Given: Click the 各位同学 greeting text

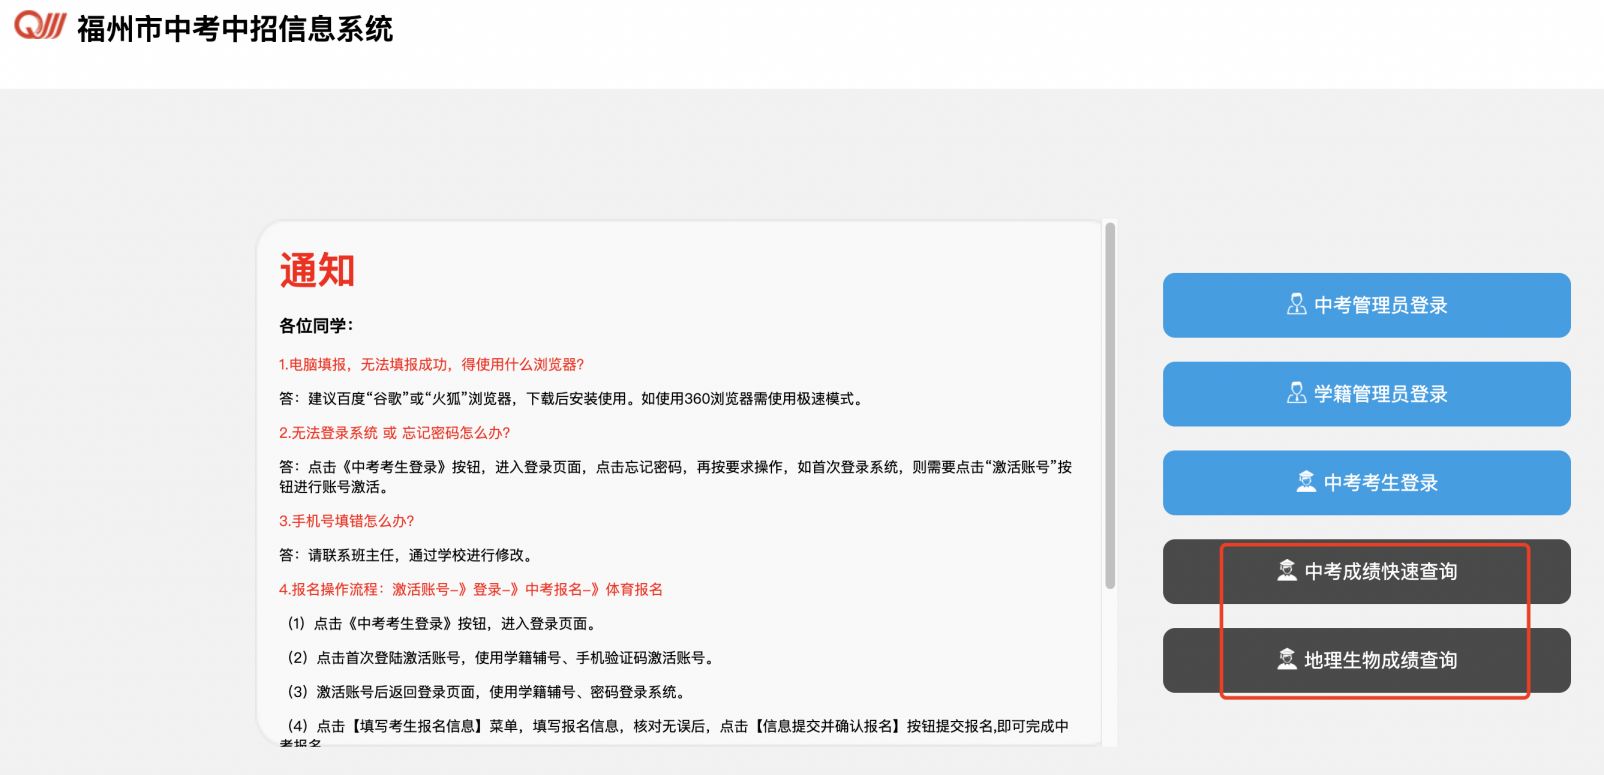Looking at the screenshot, I should [316, 326].
